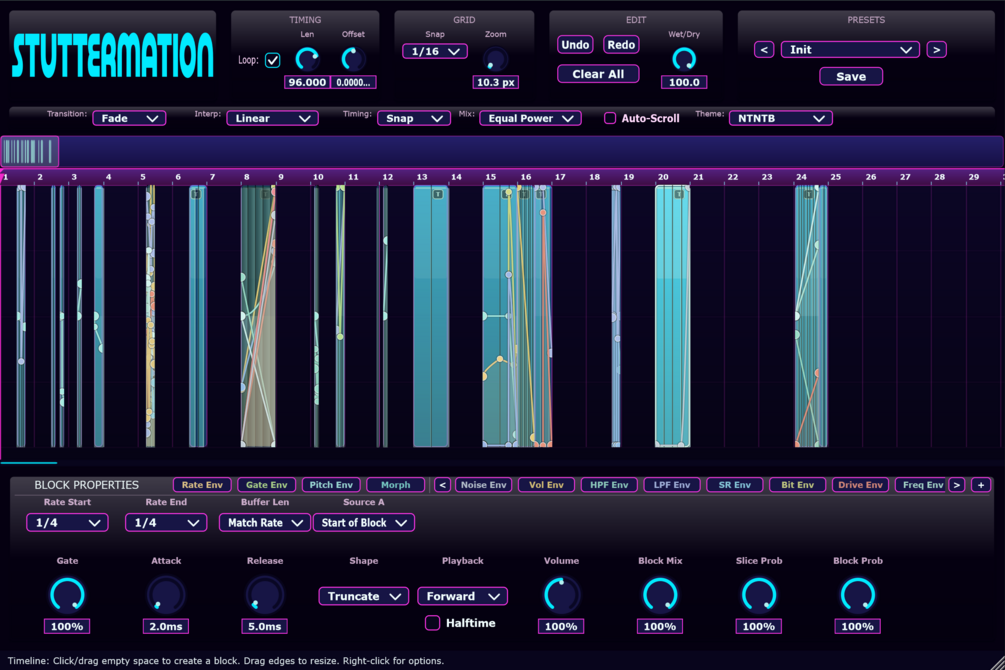This screenshot has width=1005, height=670.
Task: Switch to the SR Env tab
Action: click(735, 485)
